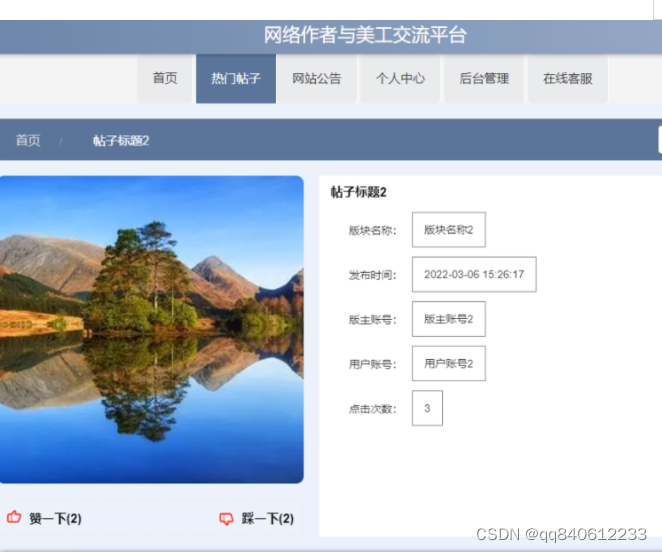Switch to 后台管理 tab

[484, 79]
